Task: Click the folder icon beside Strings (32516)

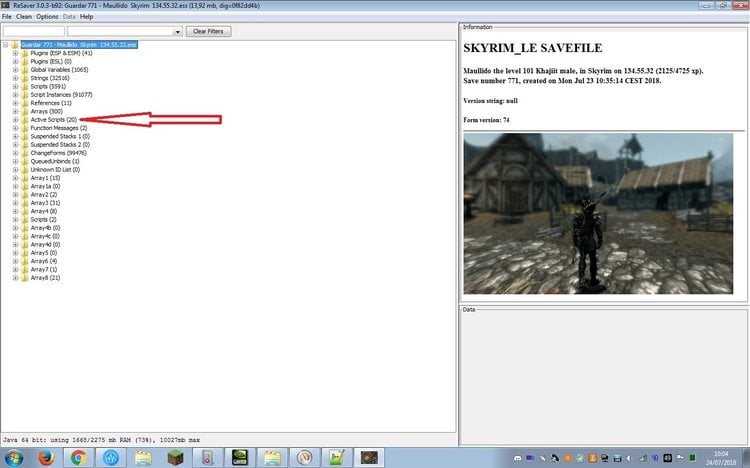Action: tap(24, 78)
